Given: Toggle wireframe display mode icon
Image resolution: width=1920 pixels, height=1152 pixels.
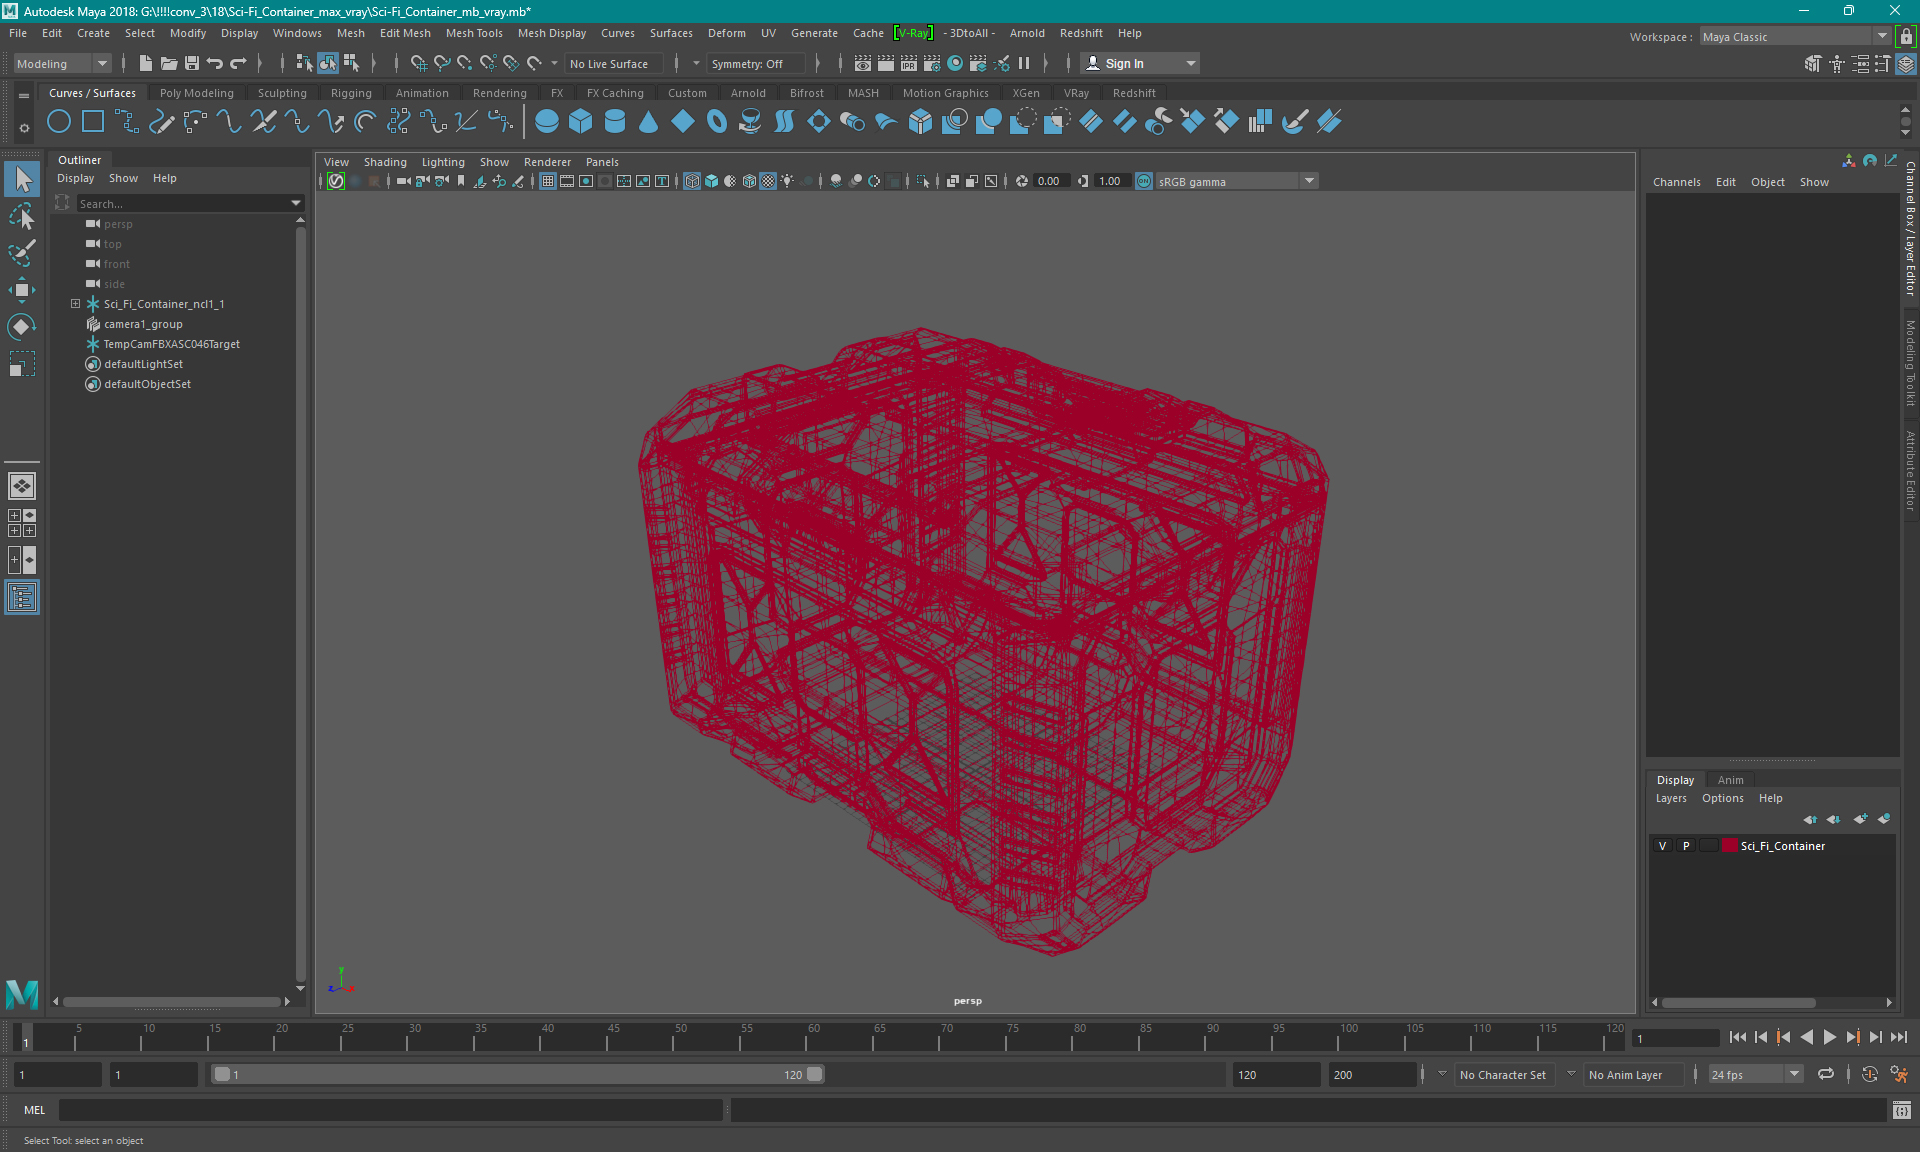Looking at the screenshot, I should pos(691,181).
